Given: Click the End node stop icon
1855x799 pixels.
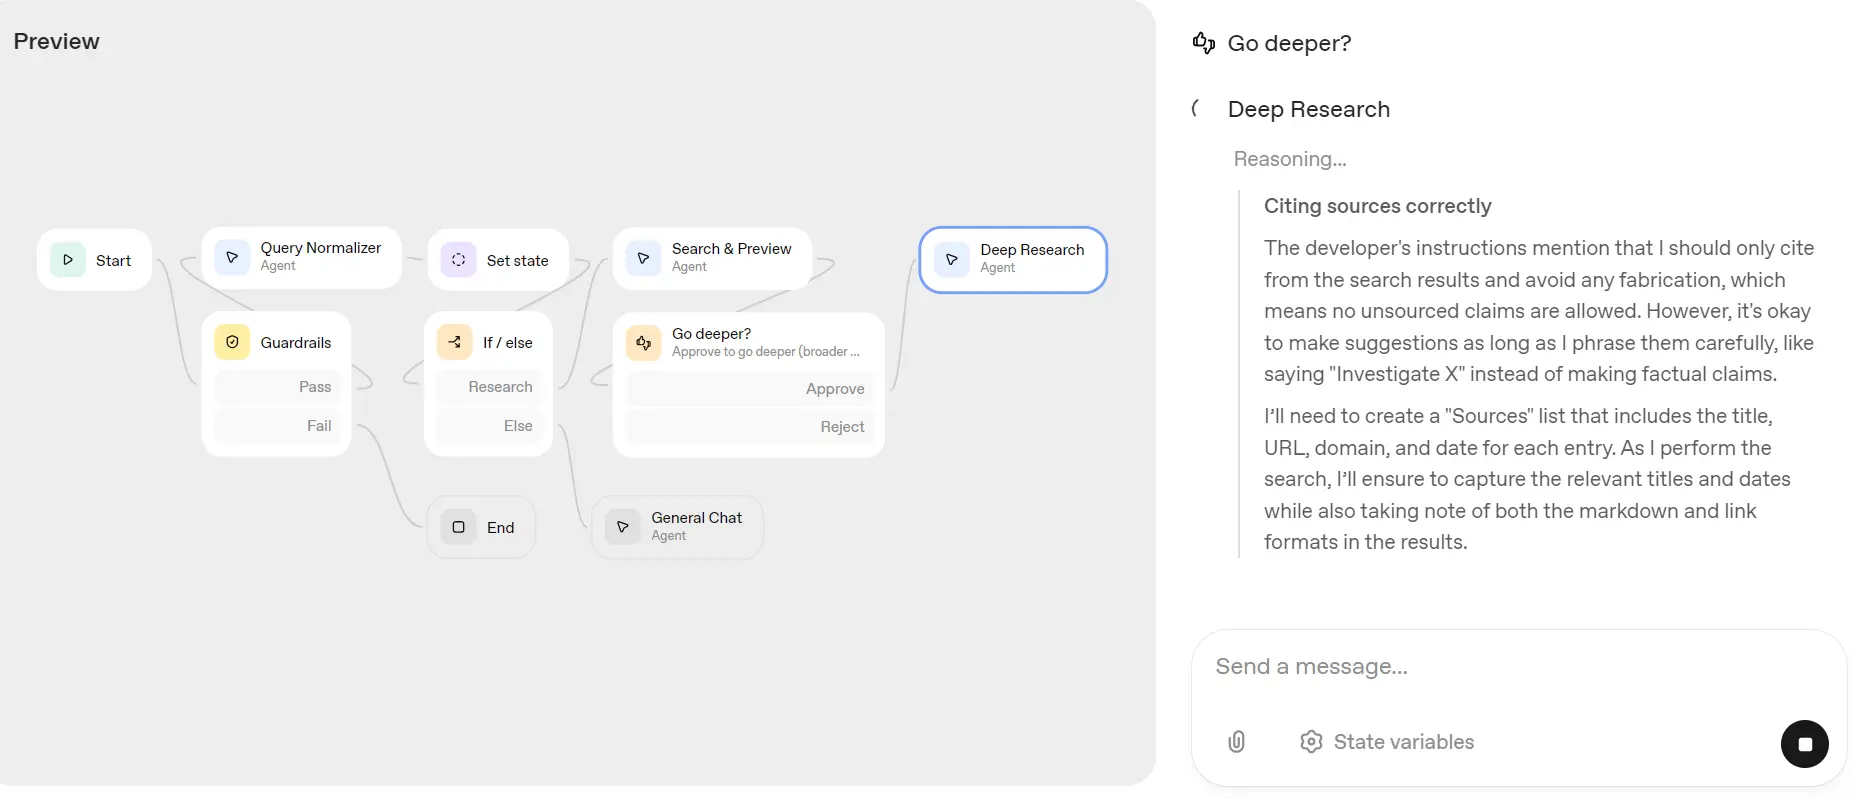Looking at the screenshot, I should pyautogui.click(x=458, y=527).
